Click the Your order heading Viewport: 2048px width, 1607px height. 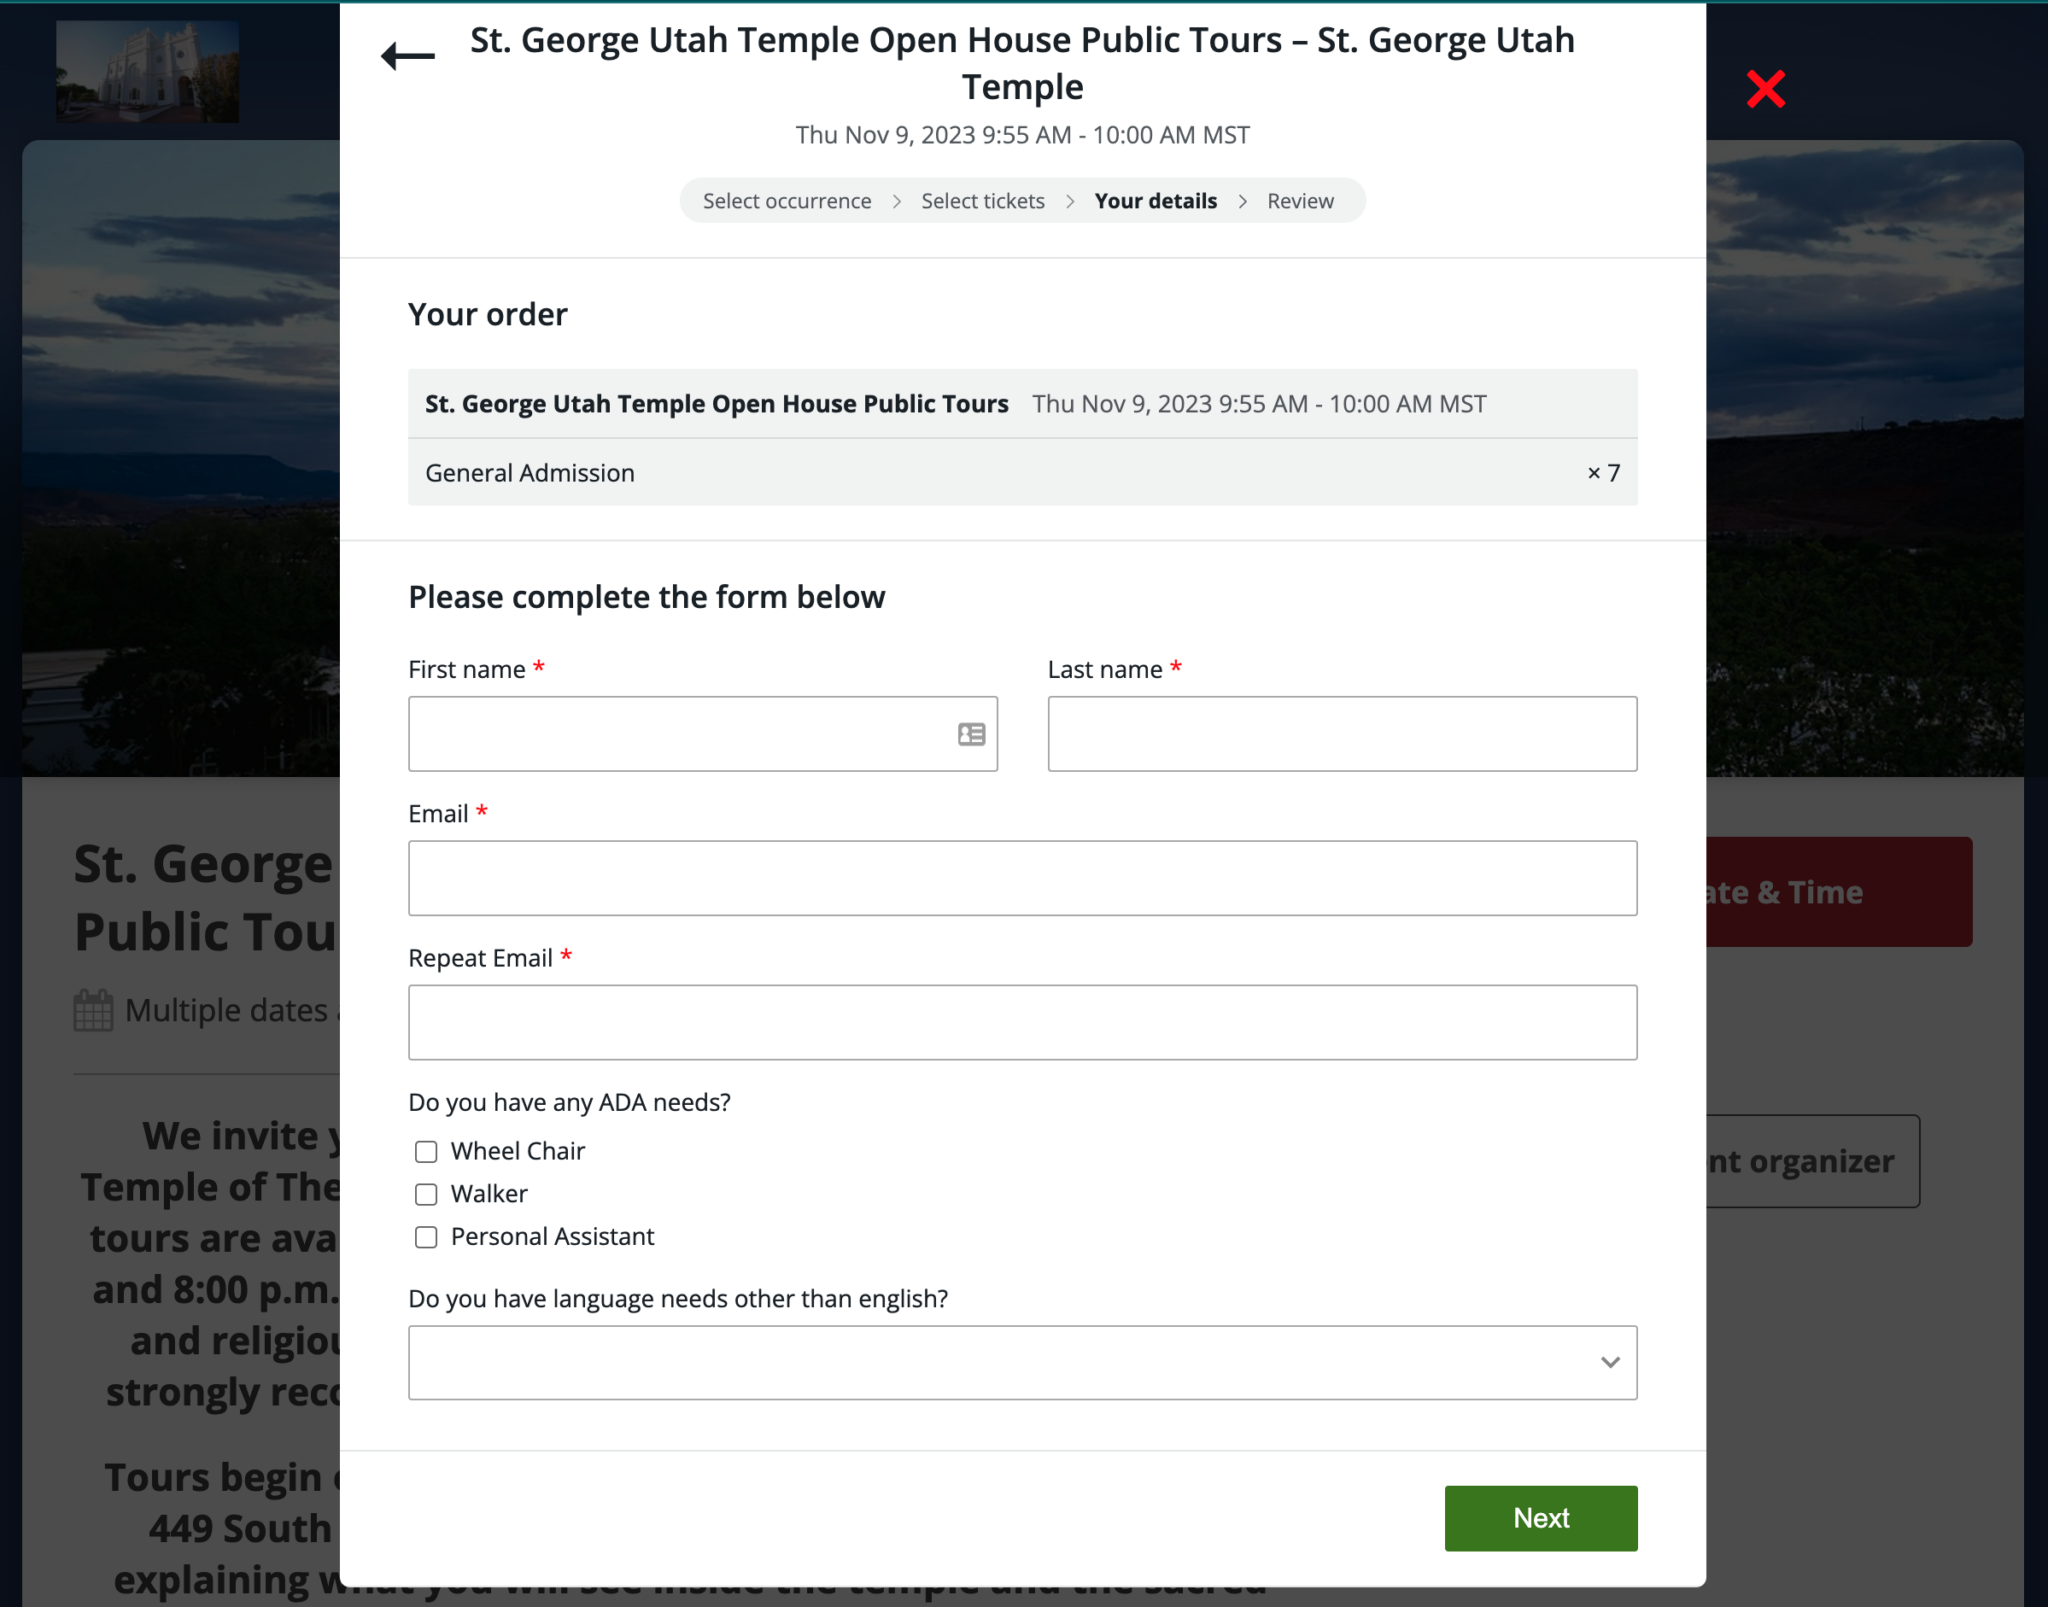pyautogui.click(x=487, y=314)
